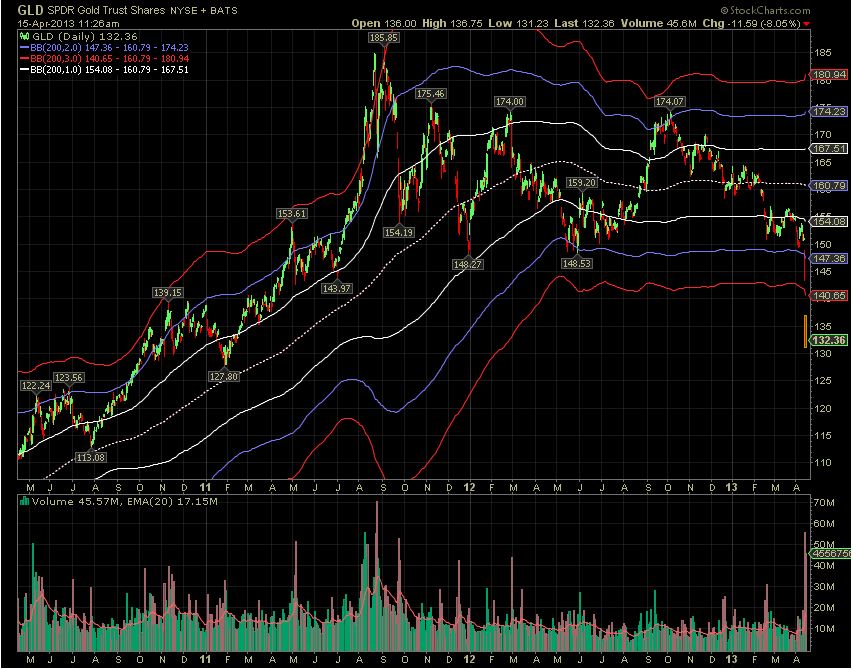Click the 154.08 axis tag

coord(829,221)
